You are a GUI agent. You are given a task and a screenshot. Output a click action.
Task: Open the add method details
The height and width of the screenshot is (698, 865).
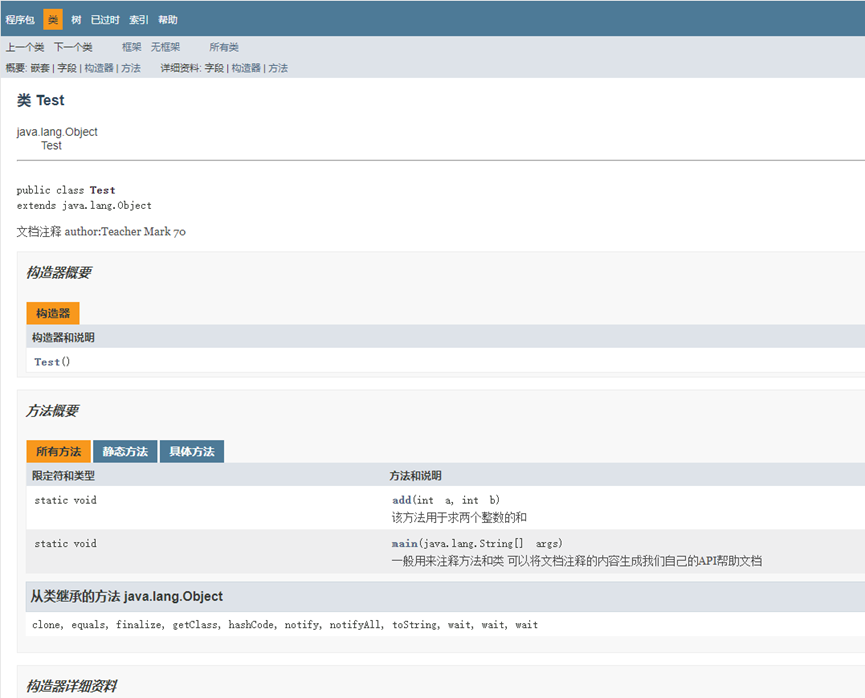(401, 499)
